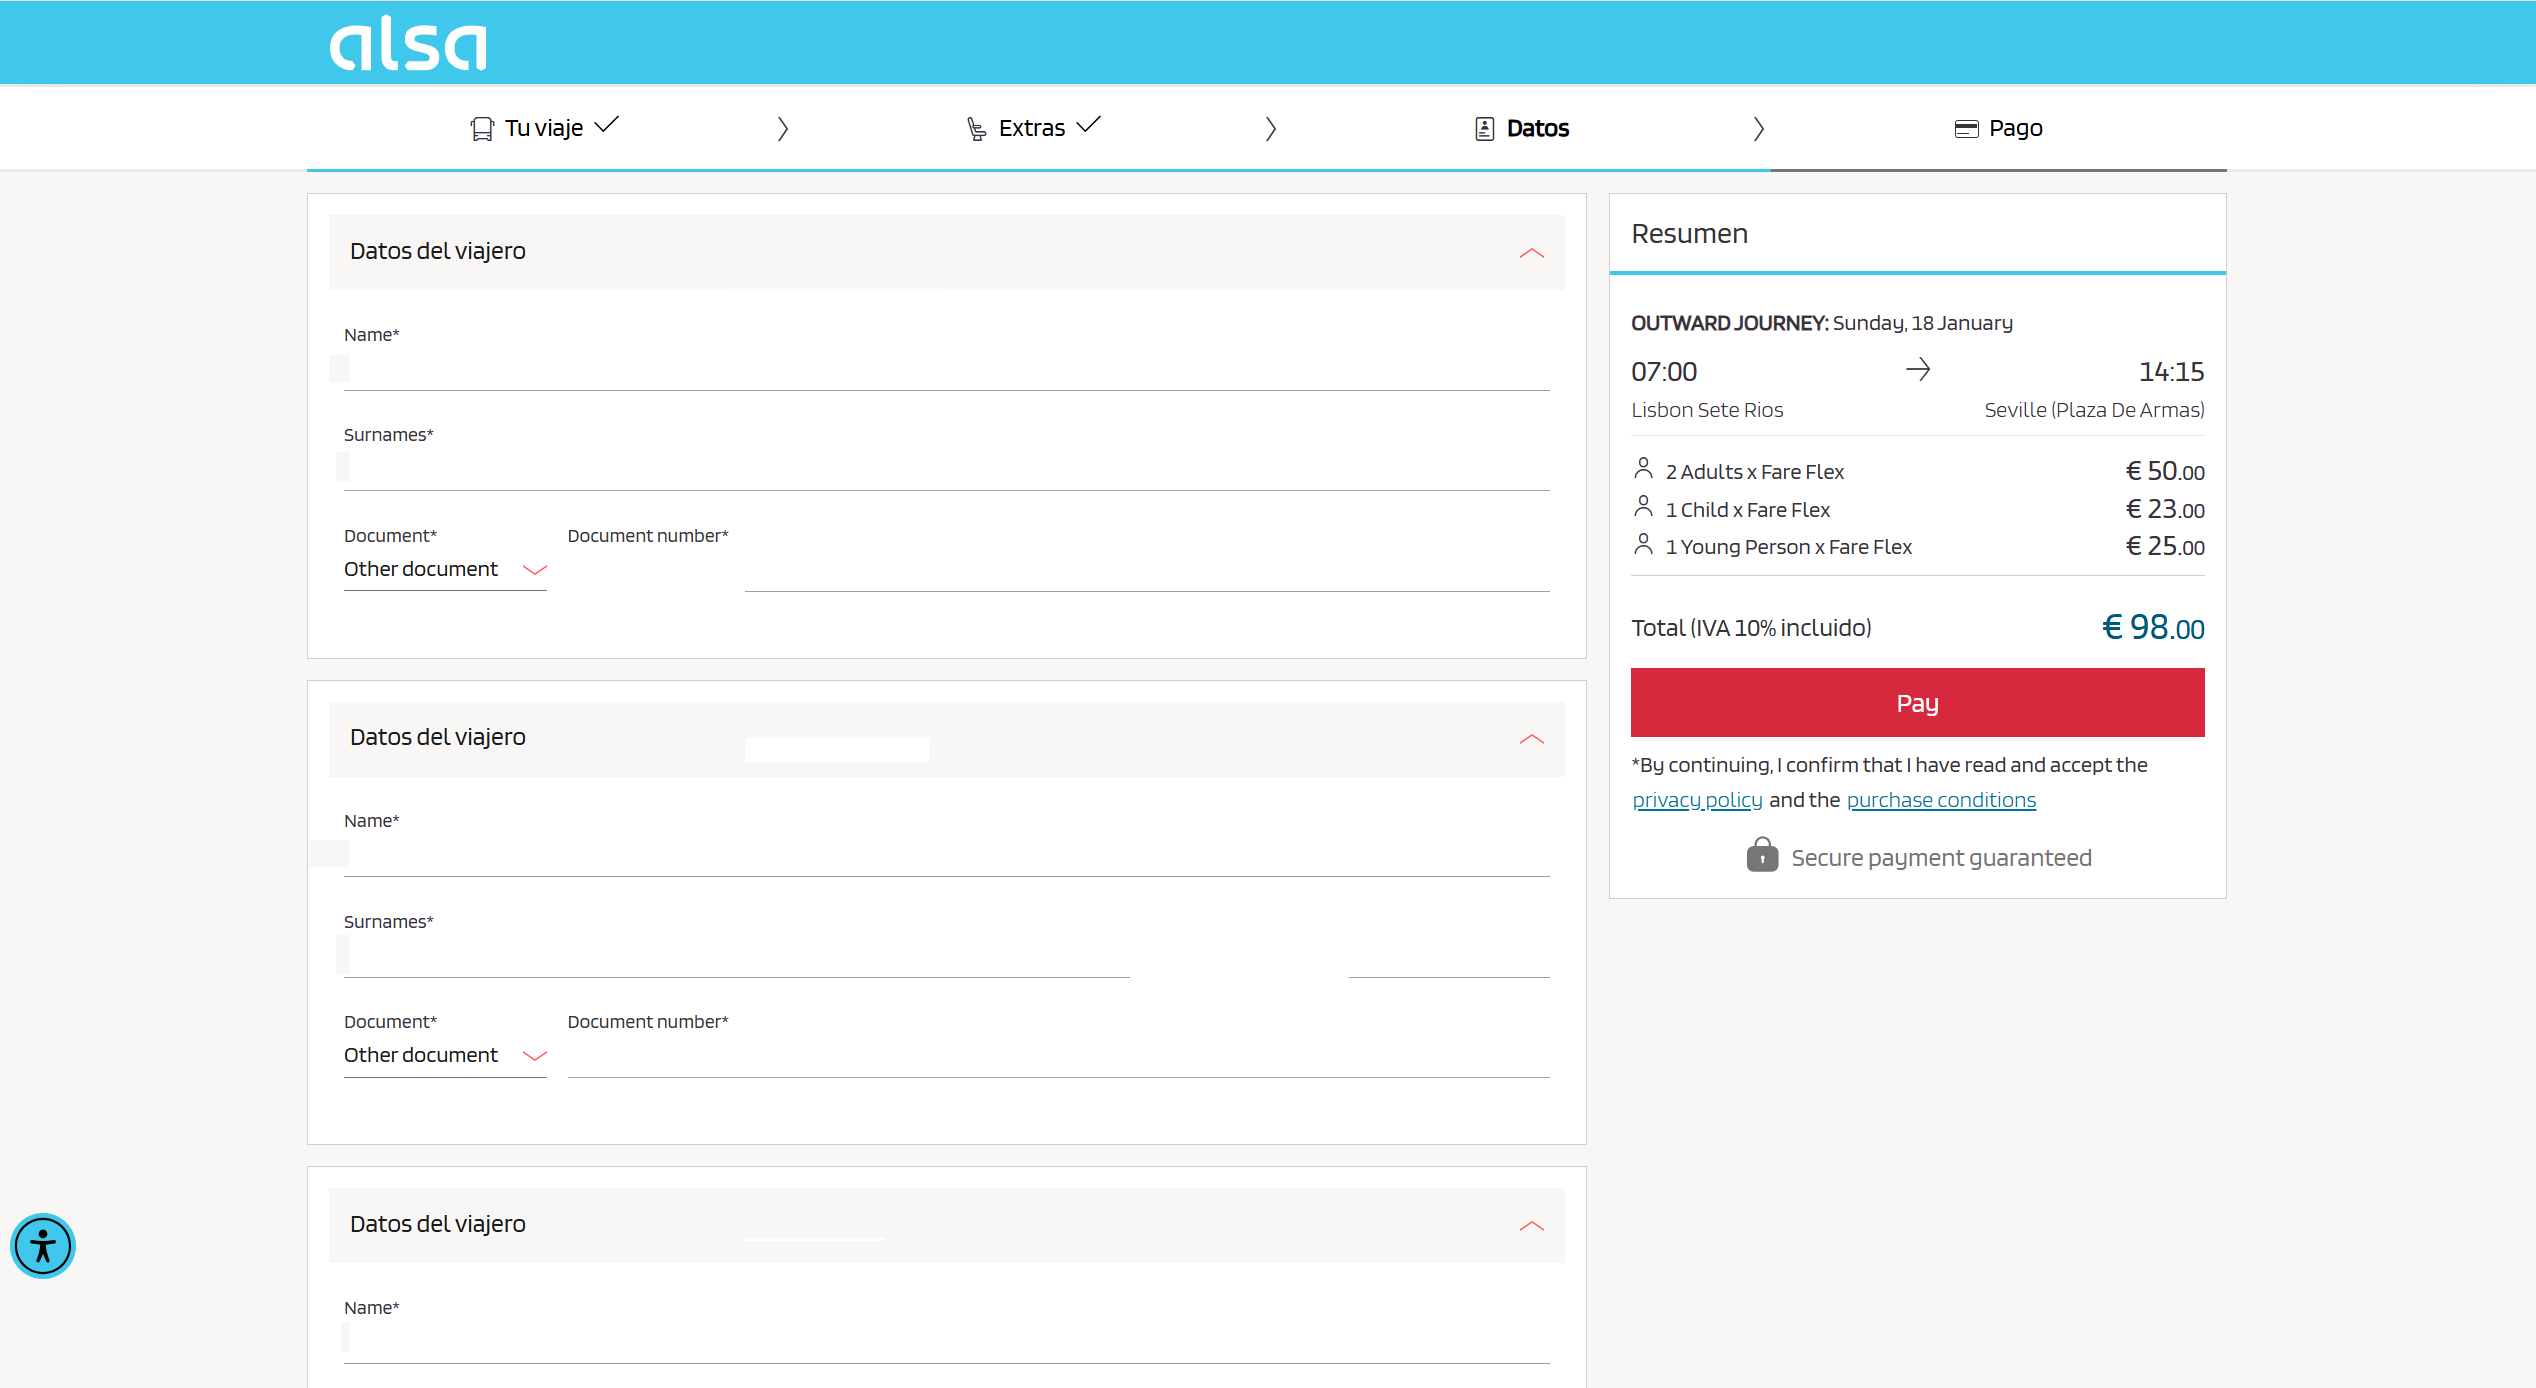Open the accessibility options icon
Viewport: 2536px width, 1388px height.
tap(43, 1246)
